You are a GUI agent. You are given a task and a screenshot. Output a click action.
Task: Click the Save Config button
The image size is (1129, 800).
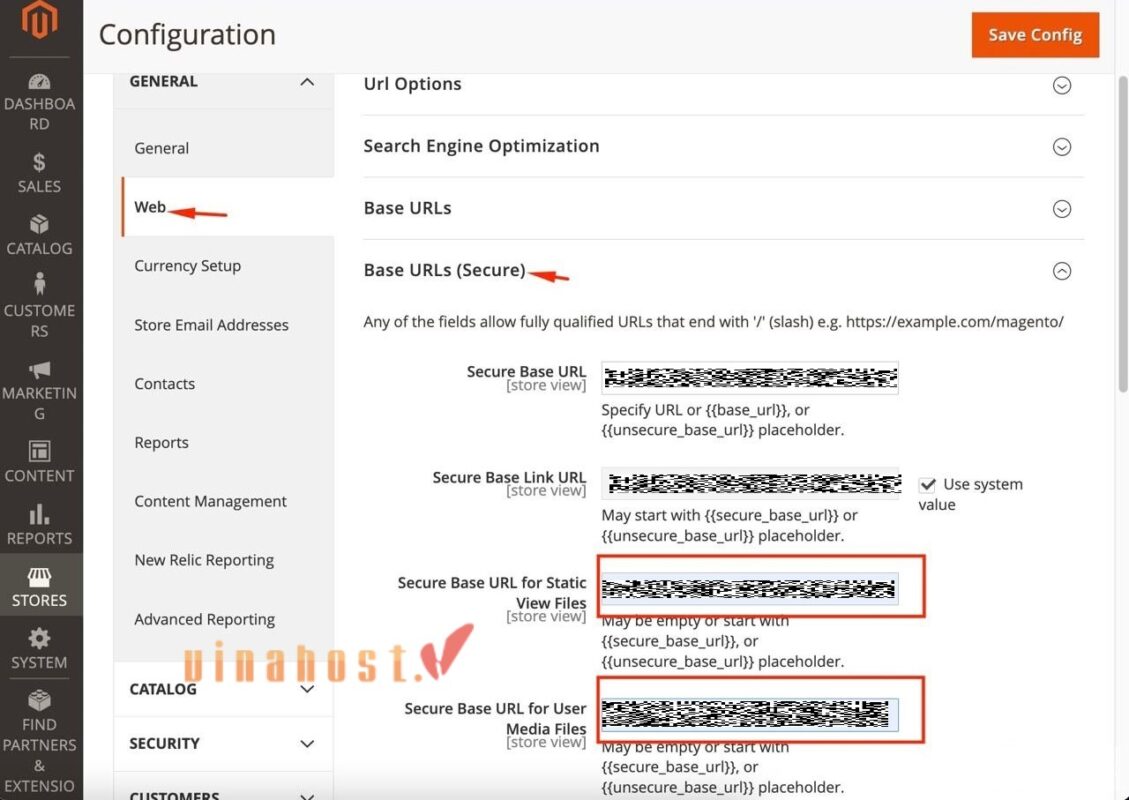[x=1035, y=35]
